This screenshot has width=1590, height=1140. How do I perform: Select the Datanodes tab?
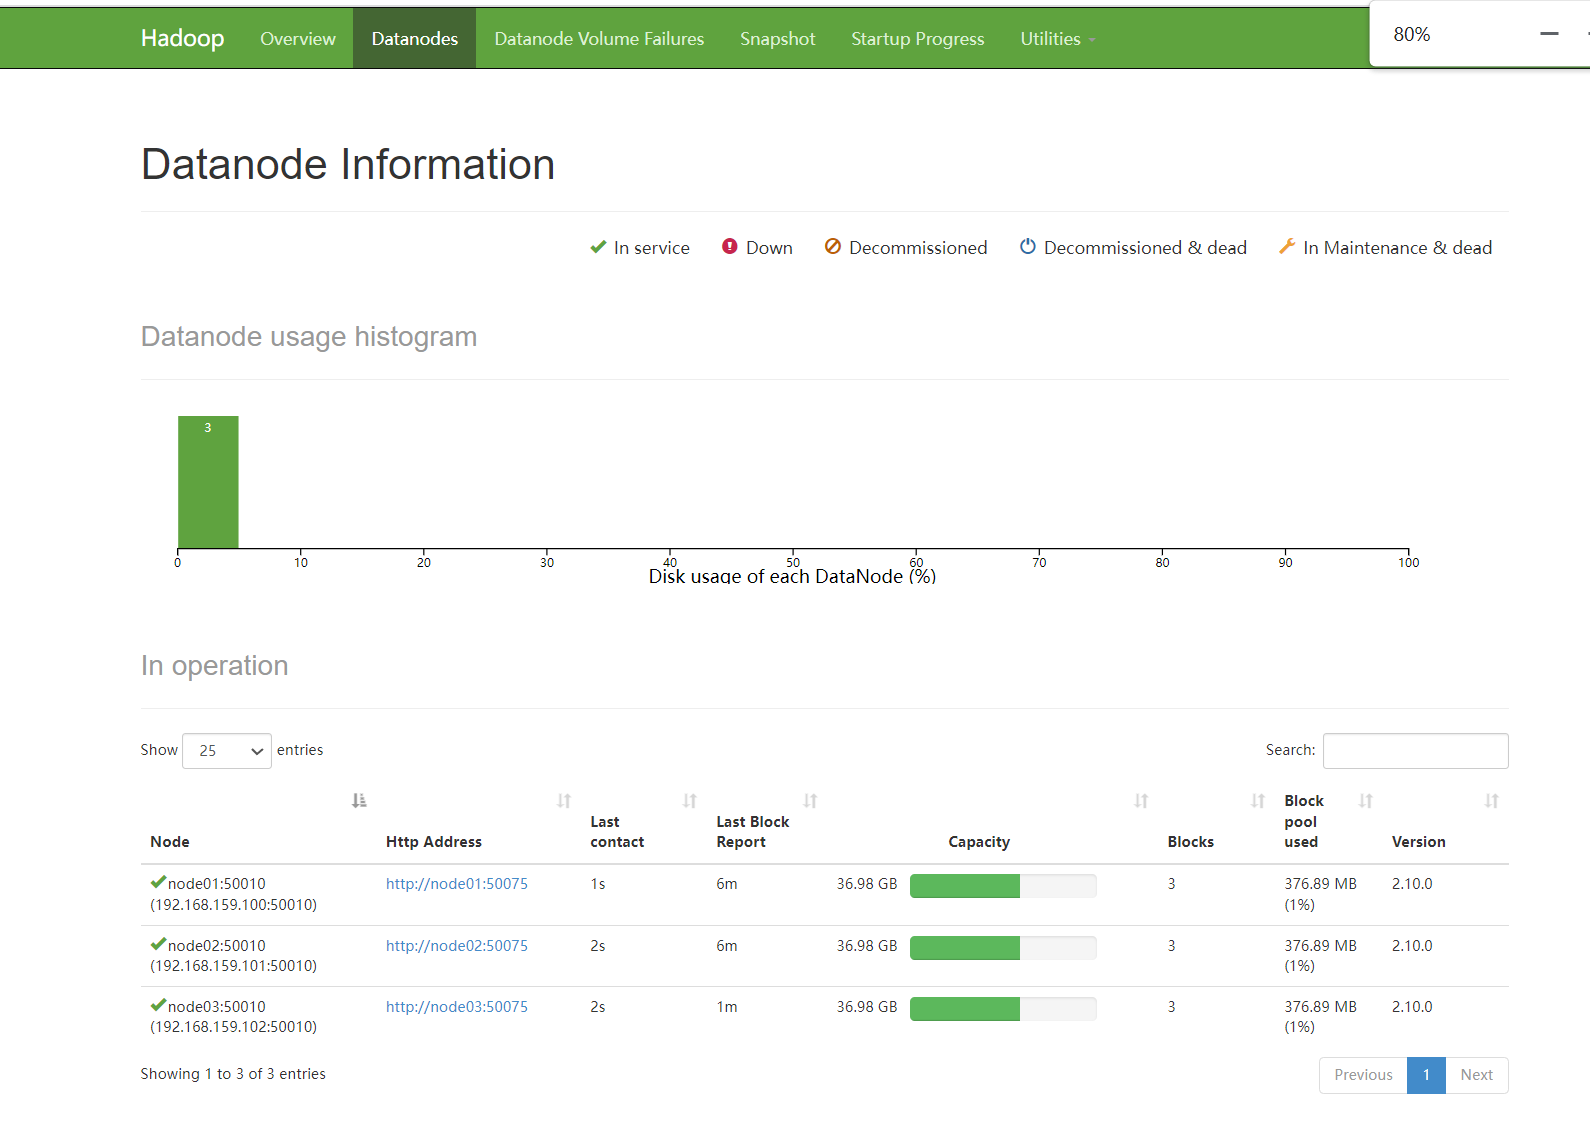tap(414, 39)
